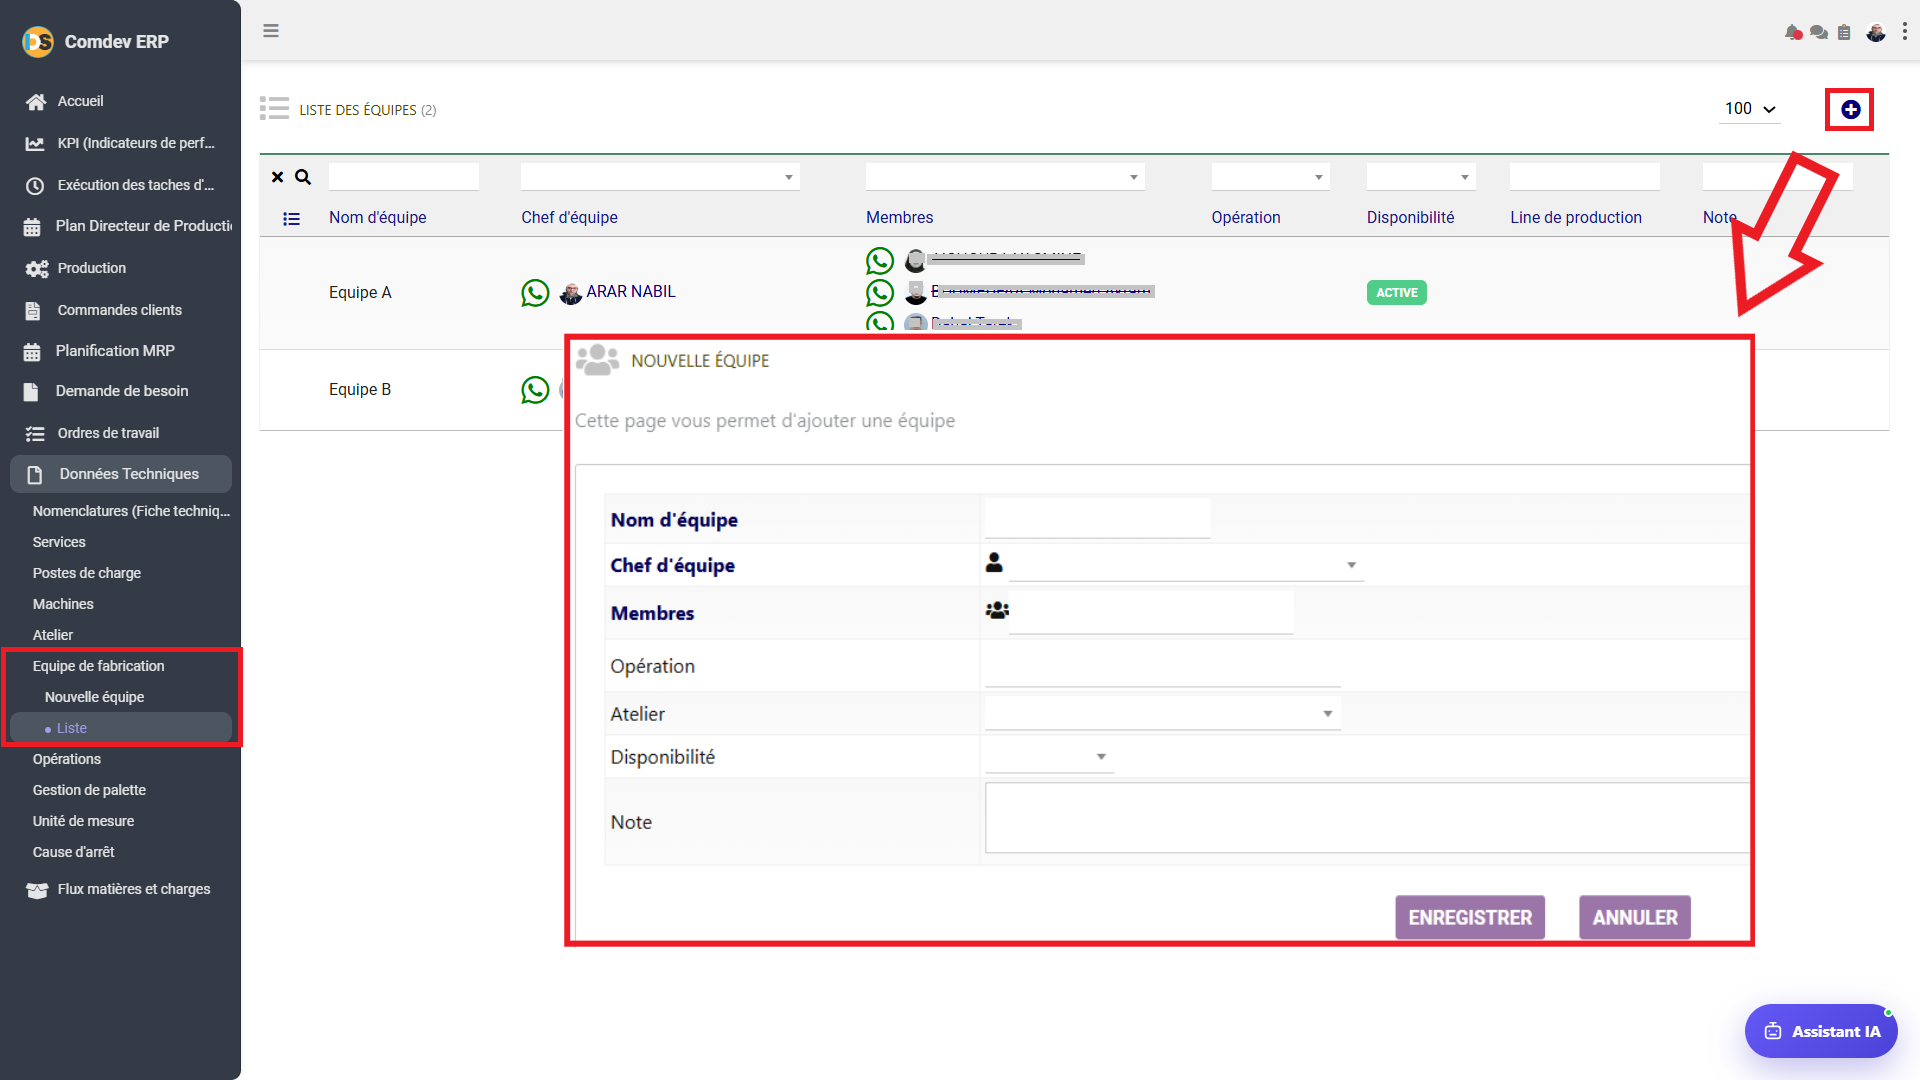Clear filters with the X icon
The height and width of the screenshot is (1080, 1920).
(x=278, y=177)
